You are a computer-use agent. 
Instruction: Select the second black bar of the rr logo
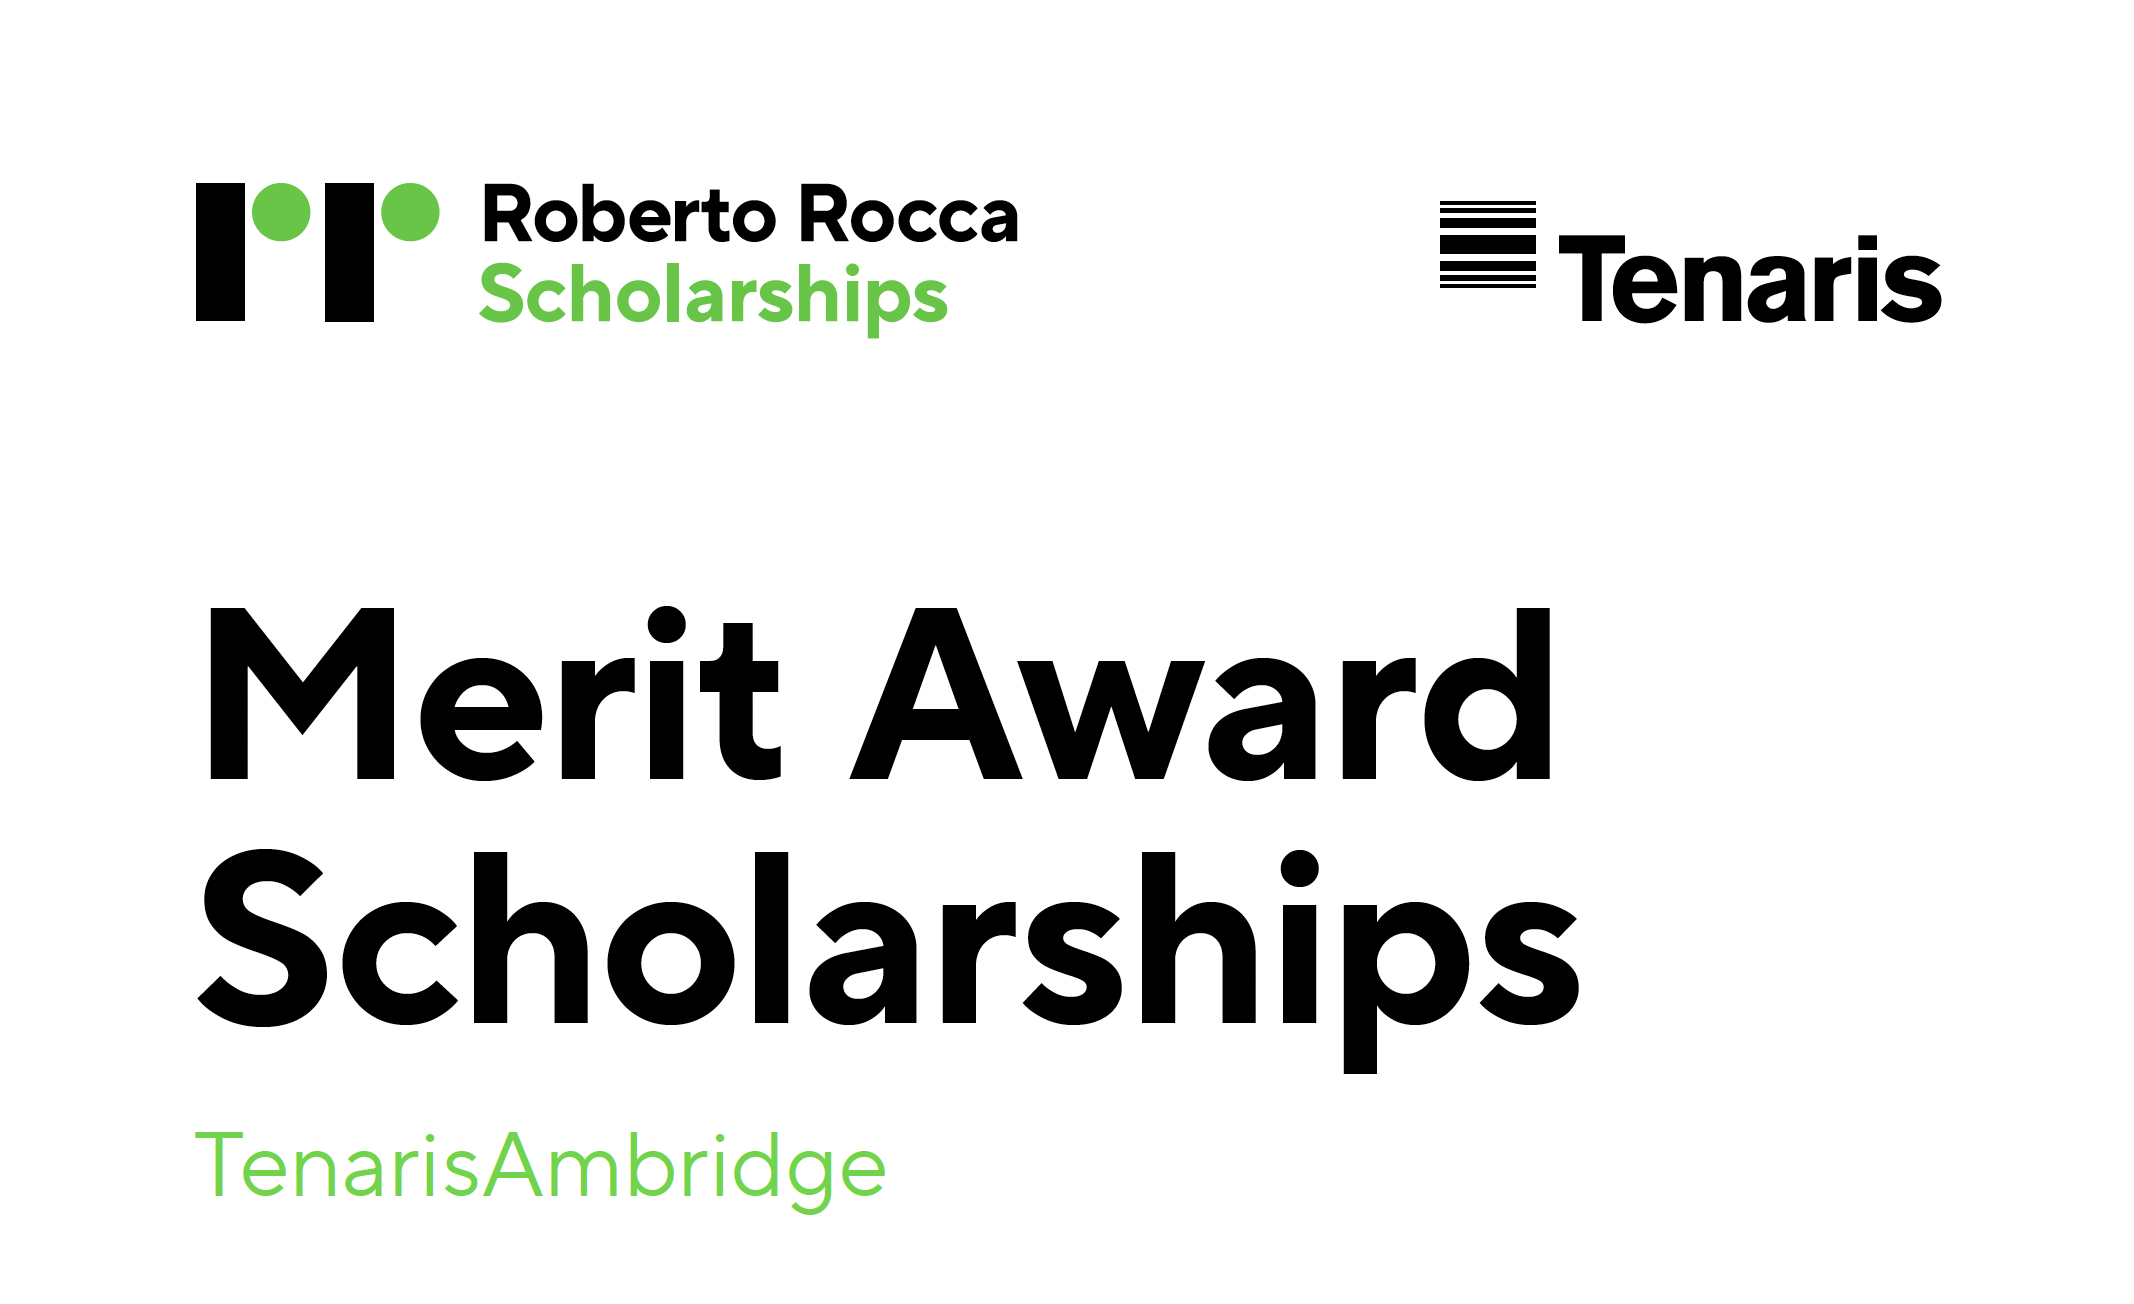[x=350, y=252]
